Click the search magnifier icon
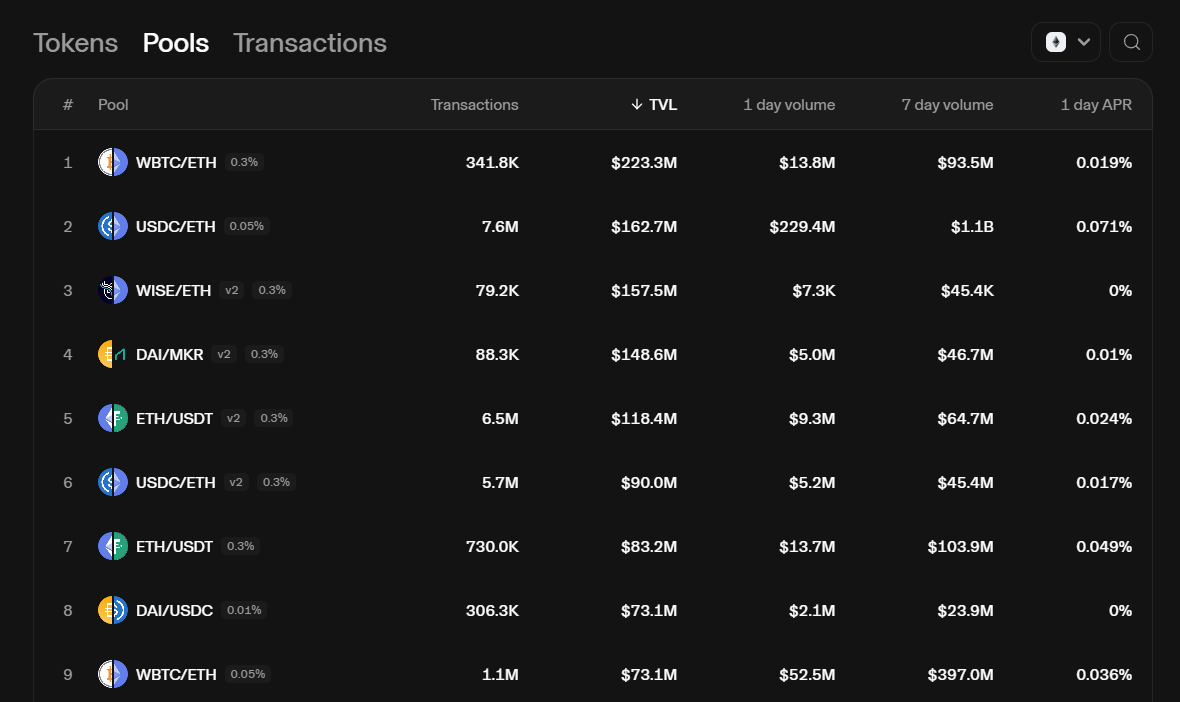 pos(1131,42)
